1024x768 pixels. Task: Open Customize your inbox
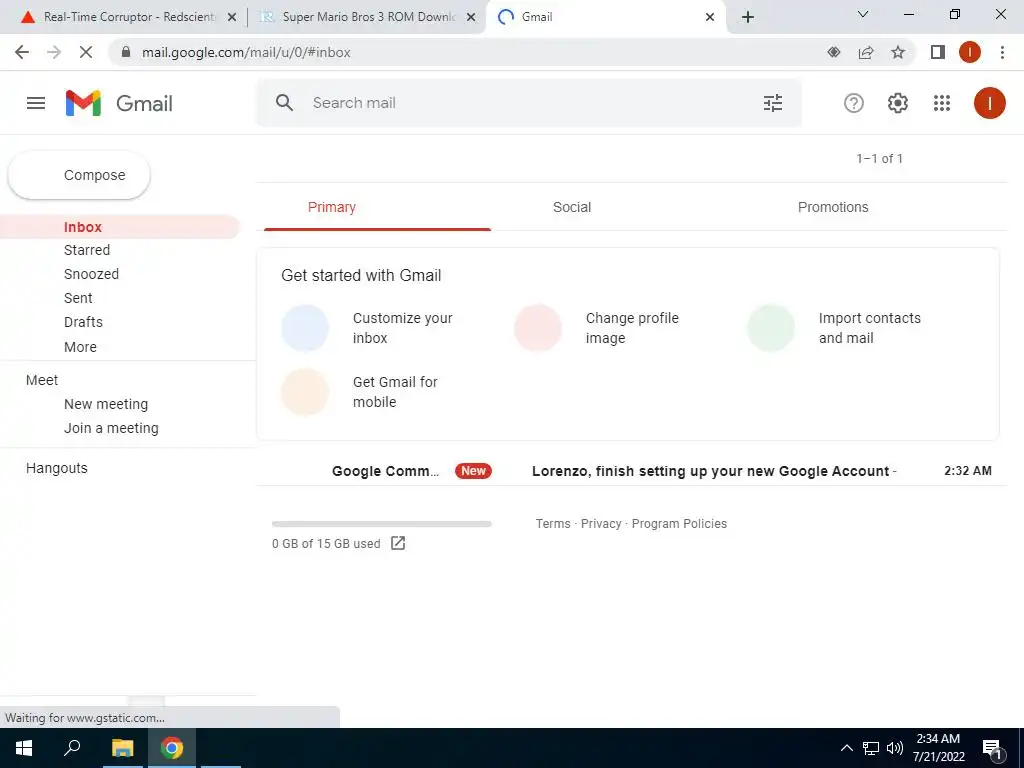click(377, 328)
